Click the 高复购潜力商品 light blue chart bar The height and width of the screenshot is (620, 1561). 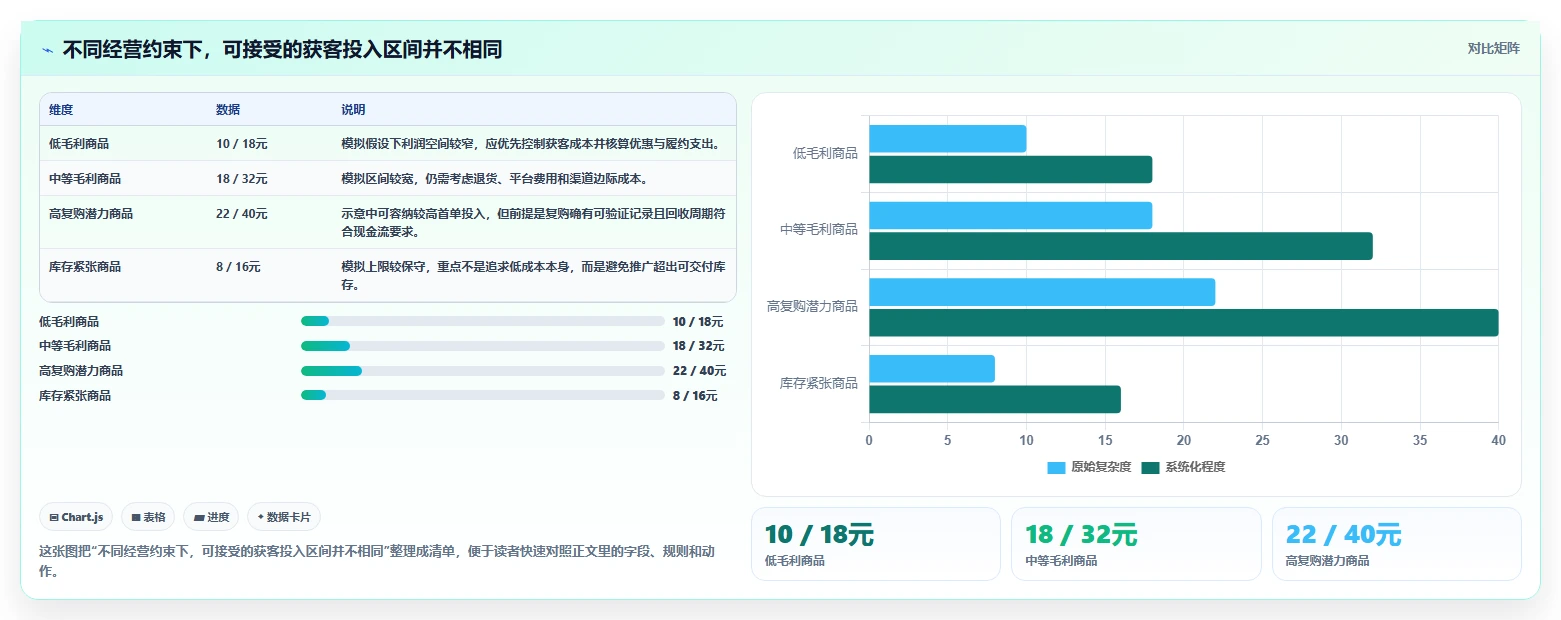1042,292
